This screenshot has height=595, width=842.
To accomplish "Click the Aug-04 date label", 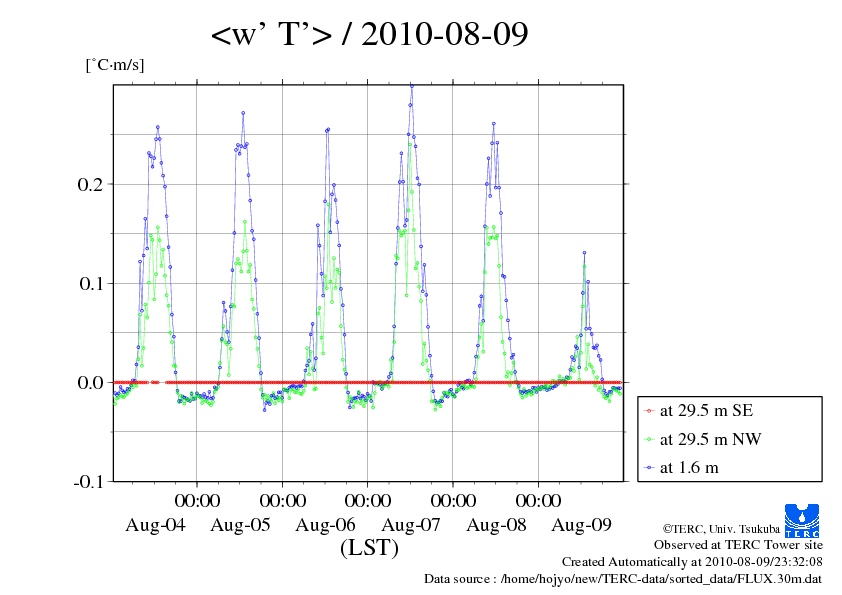I will tap(155, 525).
